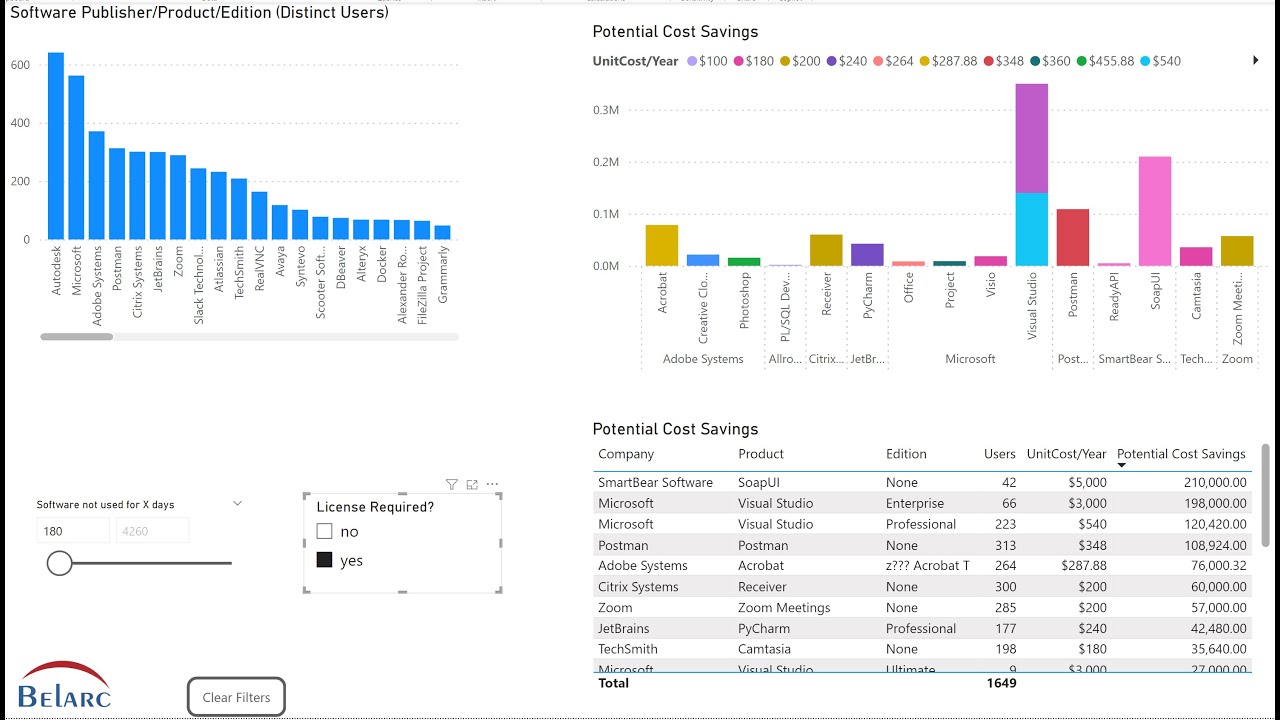Select the $540 legend swatch

(x=1145, y=61)
